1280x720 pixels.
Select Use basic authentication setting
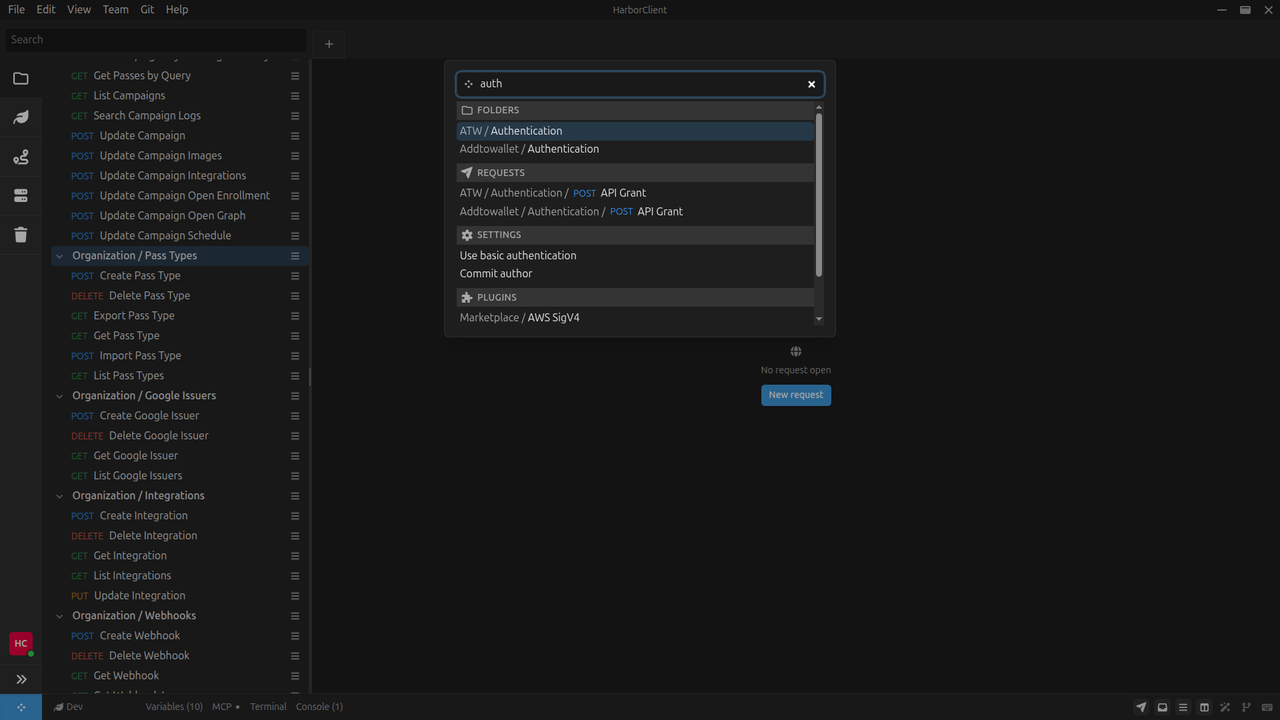(636, 256)
